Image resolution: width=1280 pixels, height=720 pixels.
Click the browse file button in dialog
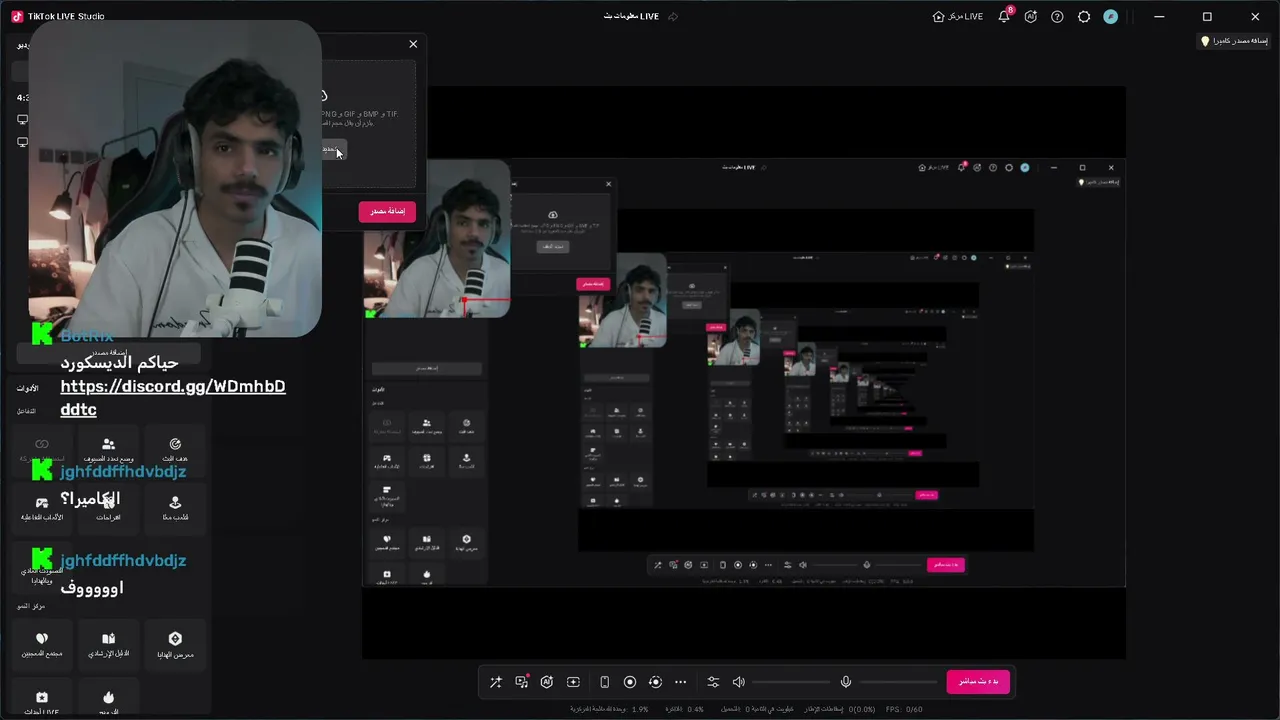point(333,150)
